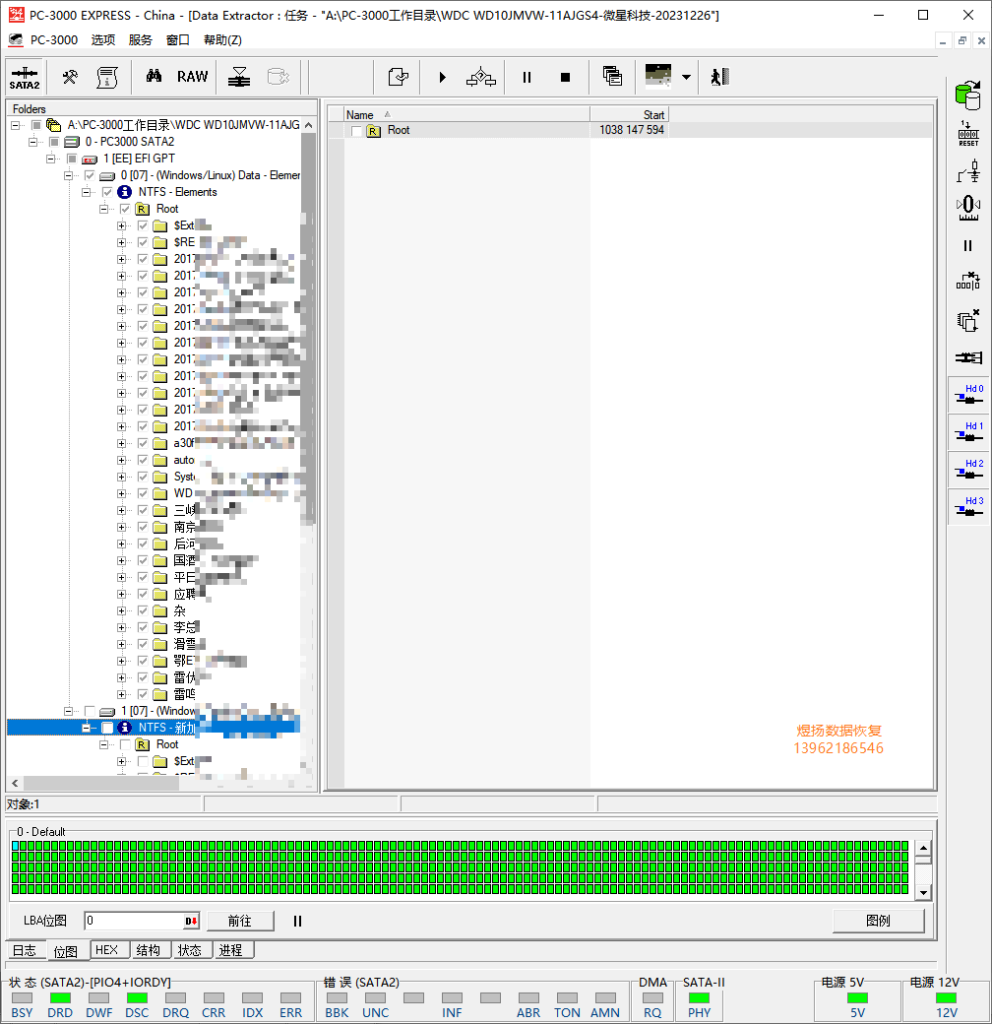The image size is (992, 1024).
Task: Open the 服务 menu
Action: [x=140, y=40]
